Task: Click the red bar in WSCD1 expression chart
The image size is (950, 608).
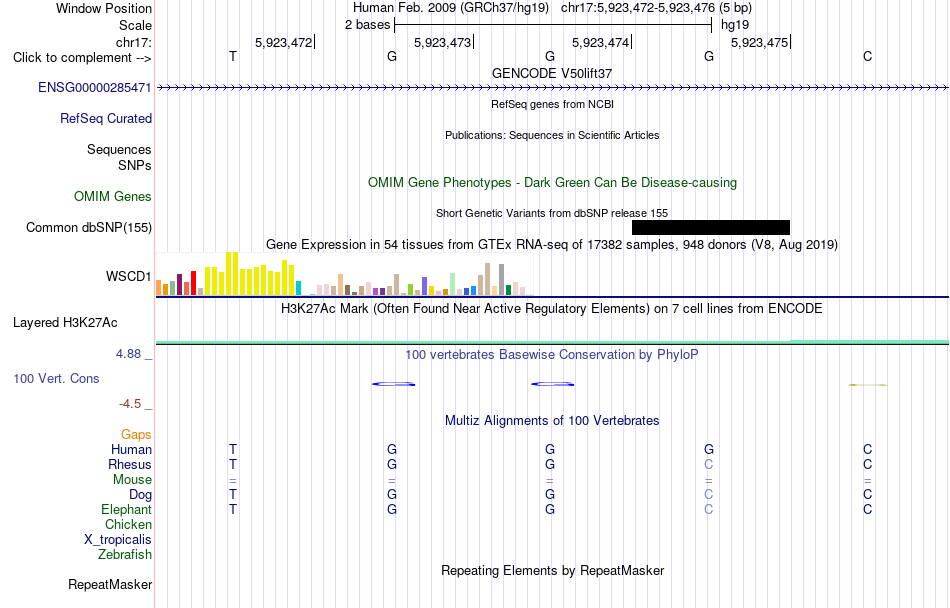Action: point(193,283)
